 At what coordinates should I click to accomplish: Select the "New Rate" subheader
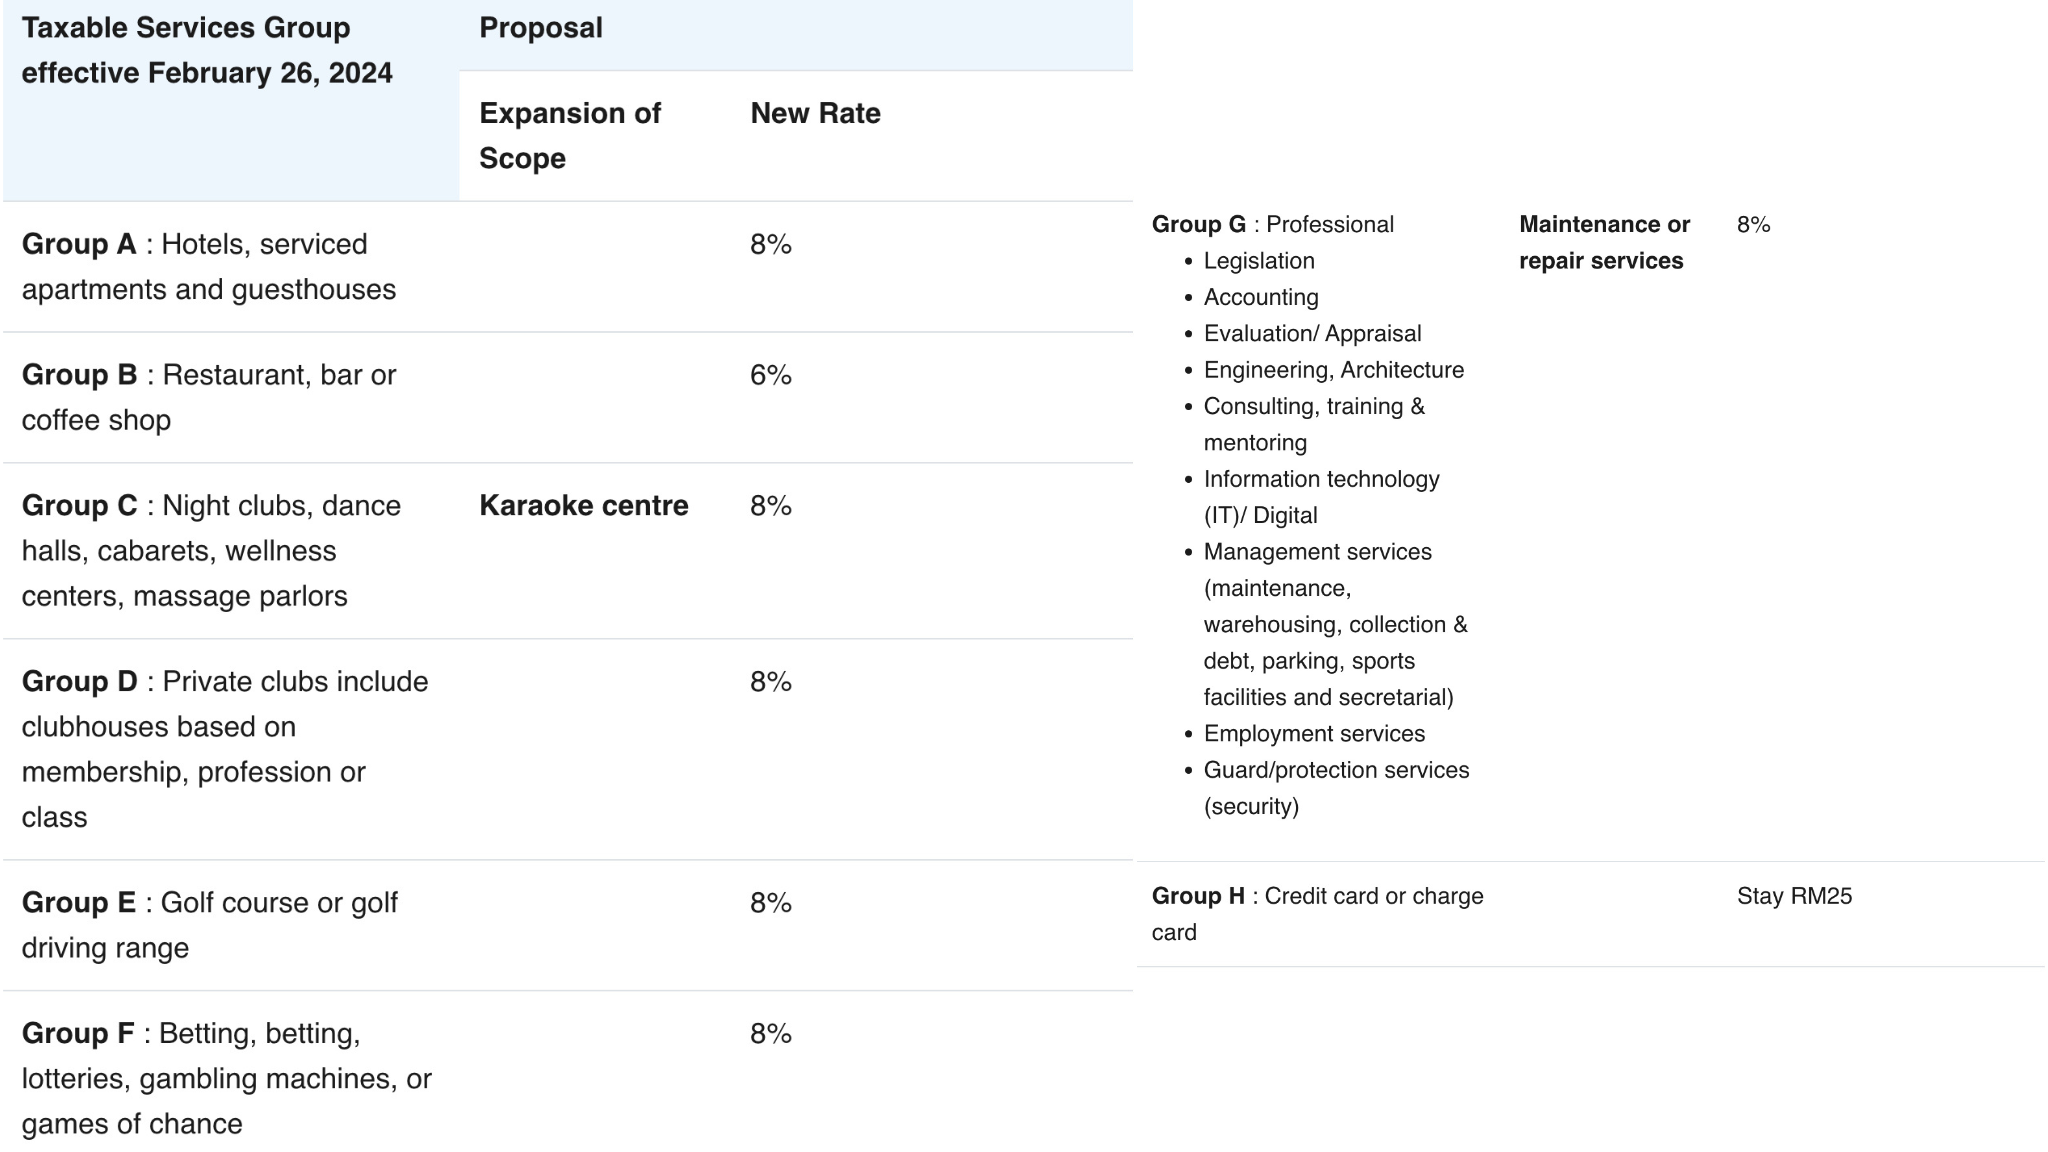(x=815, y=113)
